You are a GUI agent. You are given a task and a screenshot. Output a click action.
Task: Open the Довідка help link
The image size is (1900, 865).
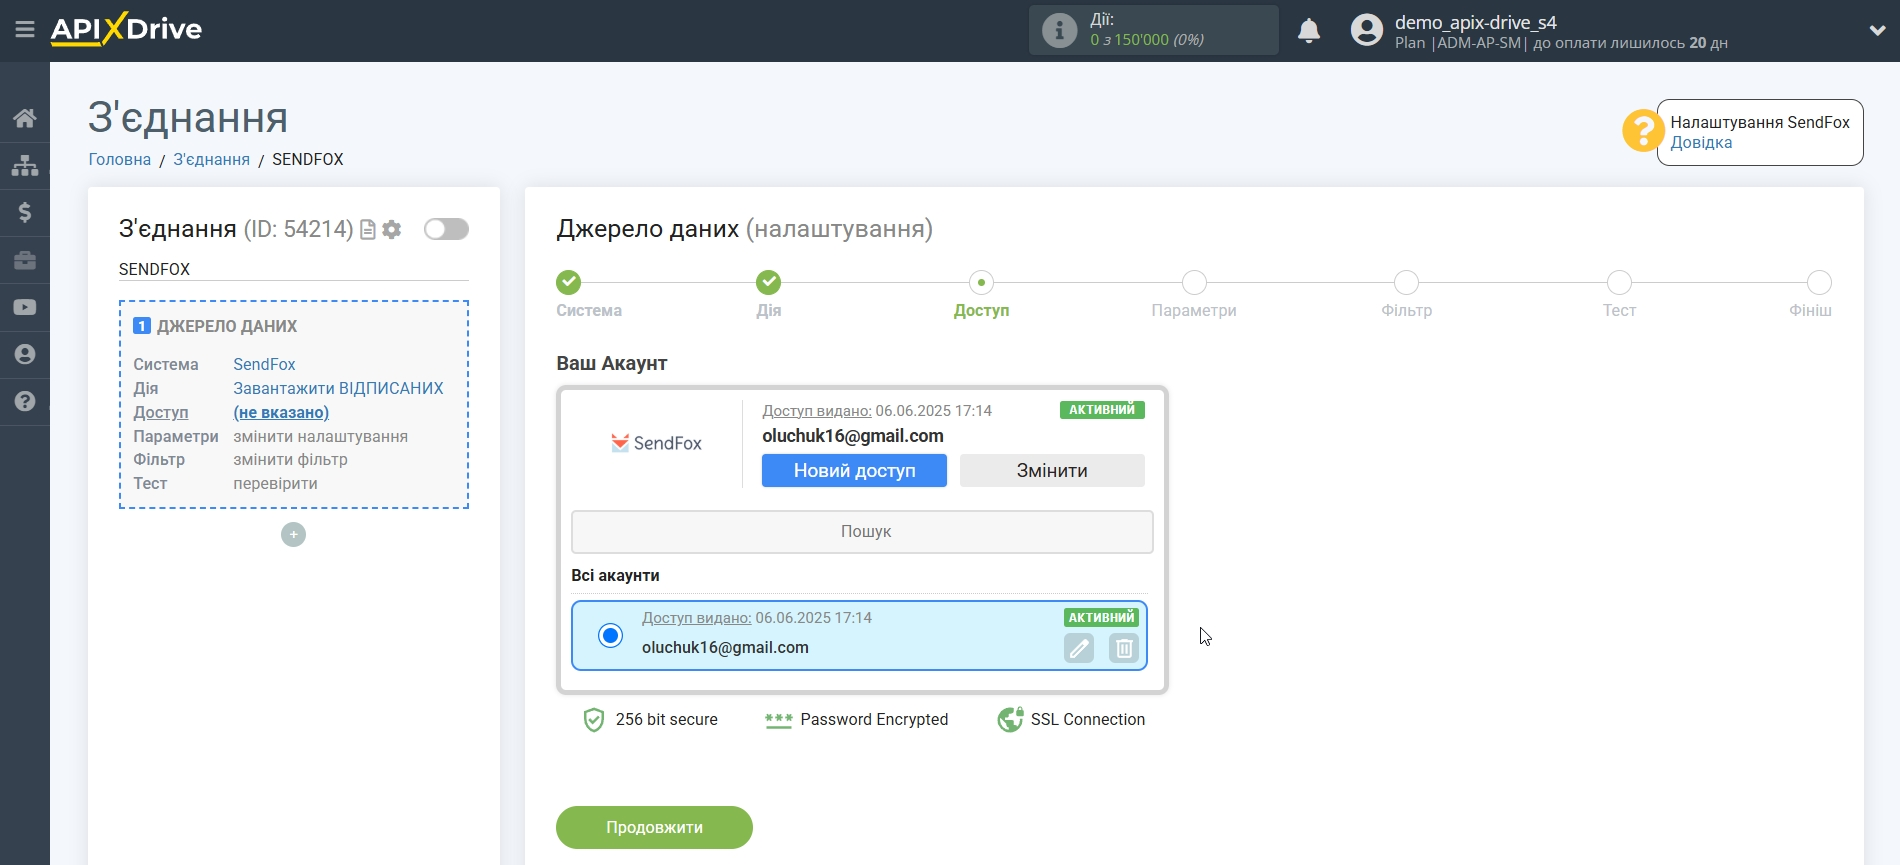1701,143
